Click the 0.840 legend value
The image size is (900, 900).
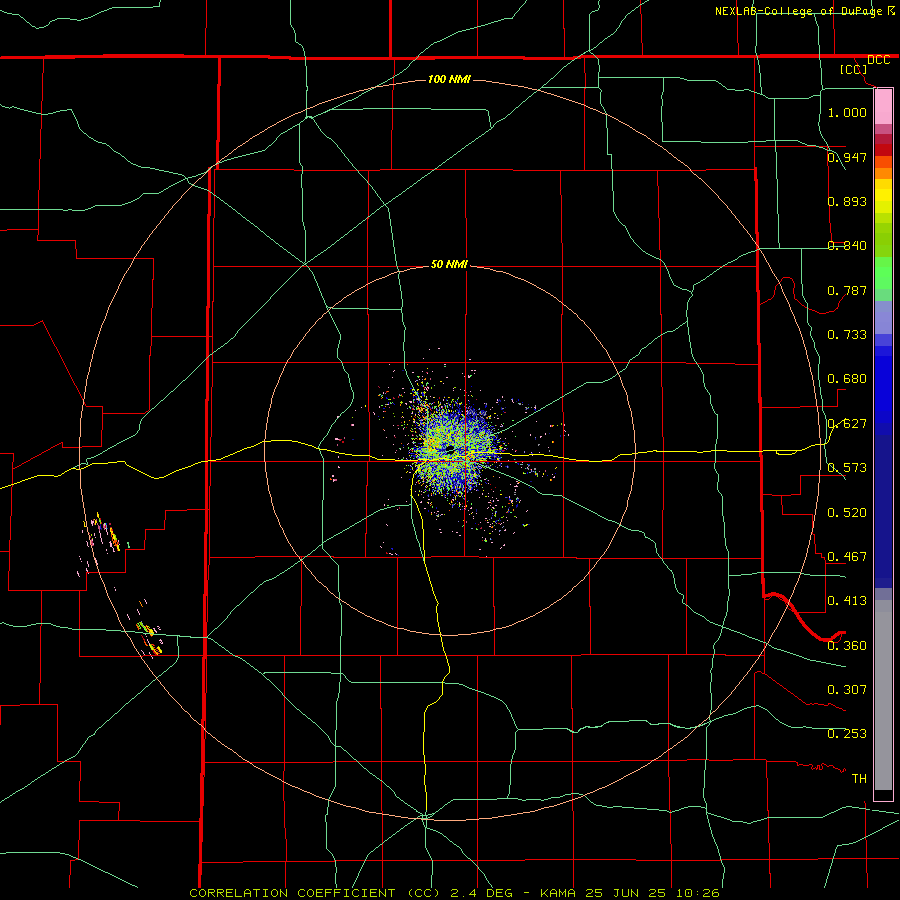click(847, 246)
